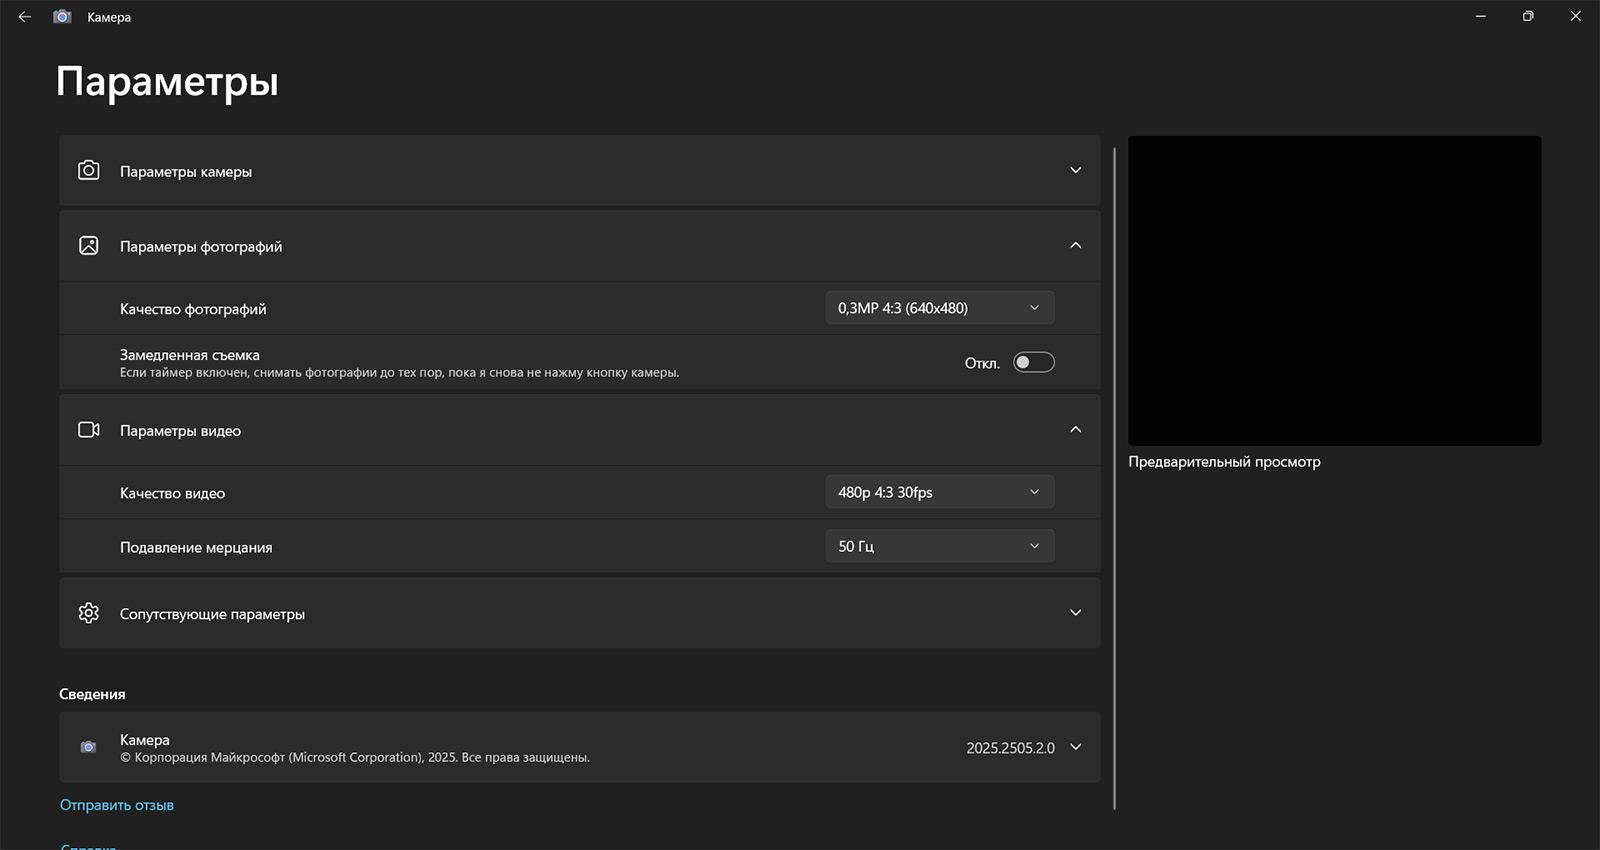The image size is (1600, 850).
Task: Click the back arrow in title bar
Action: click(25, 17)
